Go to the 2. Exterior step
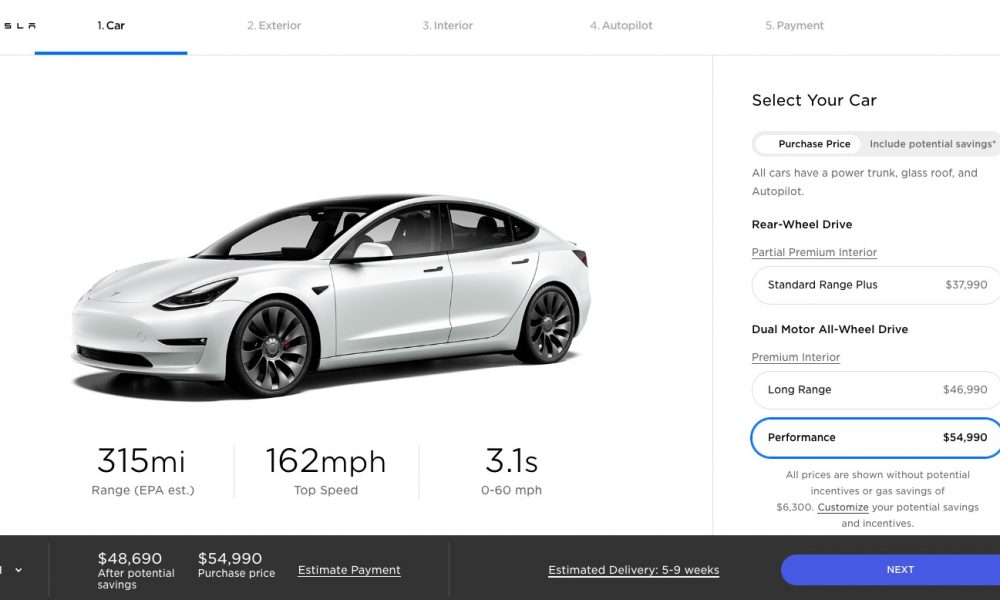 (x=274, y=26)
